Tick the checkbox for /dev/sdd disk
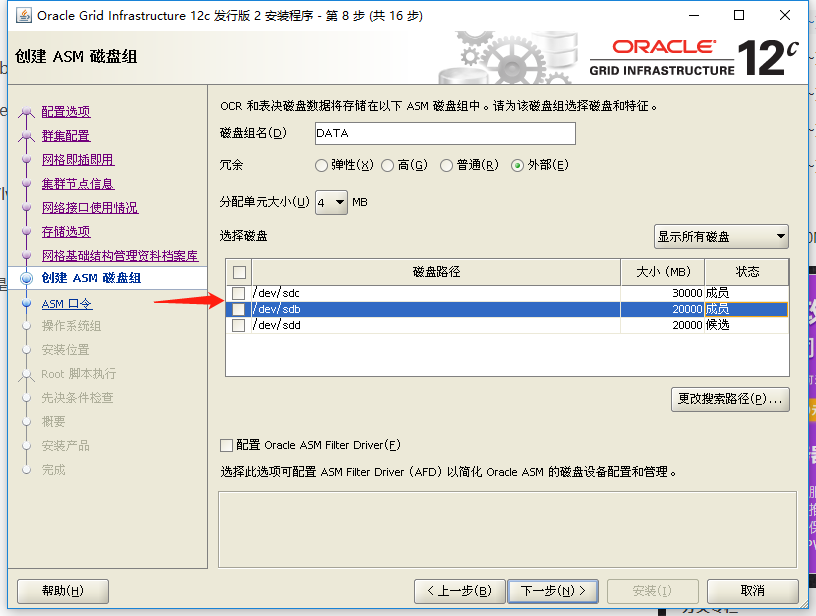816x616 pixels. coord(238,326)
